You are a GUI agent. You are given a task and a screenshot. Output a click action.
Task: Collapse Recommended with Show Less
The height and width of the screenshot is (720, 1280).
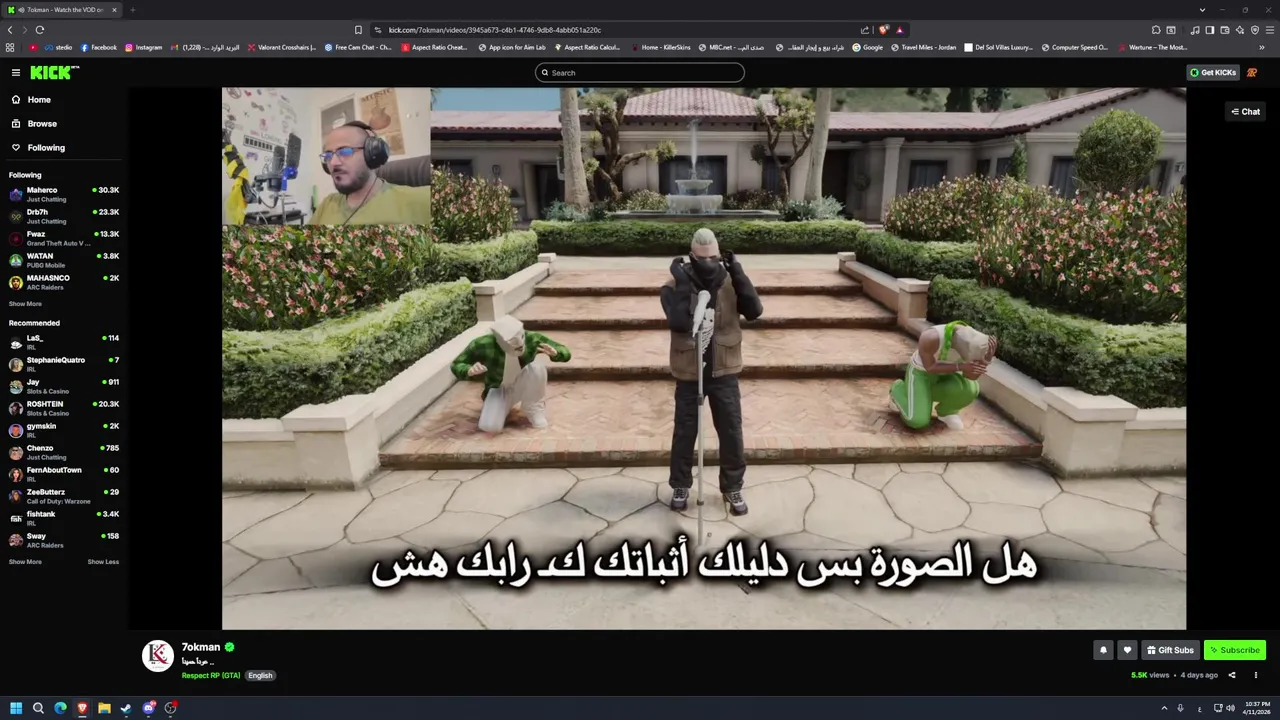click(x=103, y=562)
